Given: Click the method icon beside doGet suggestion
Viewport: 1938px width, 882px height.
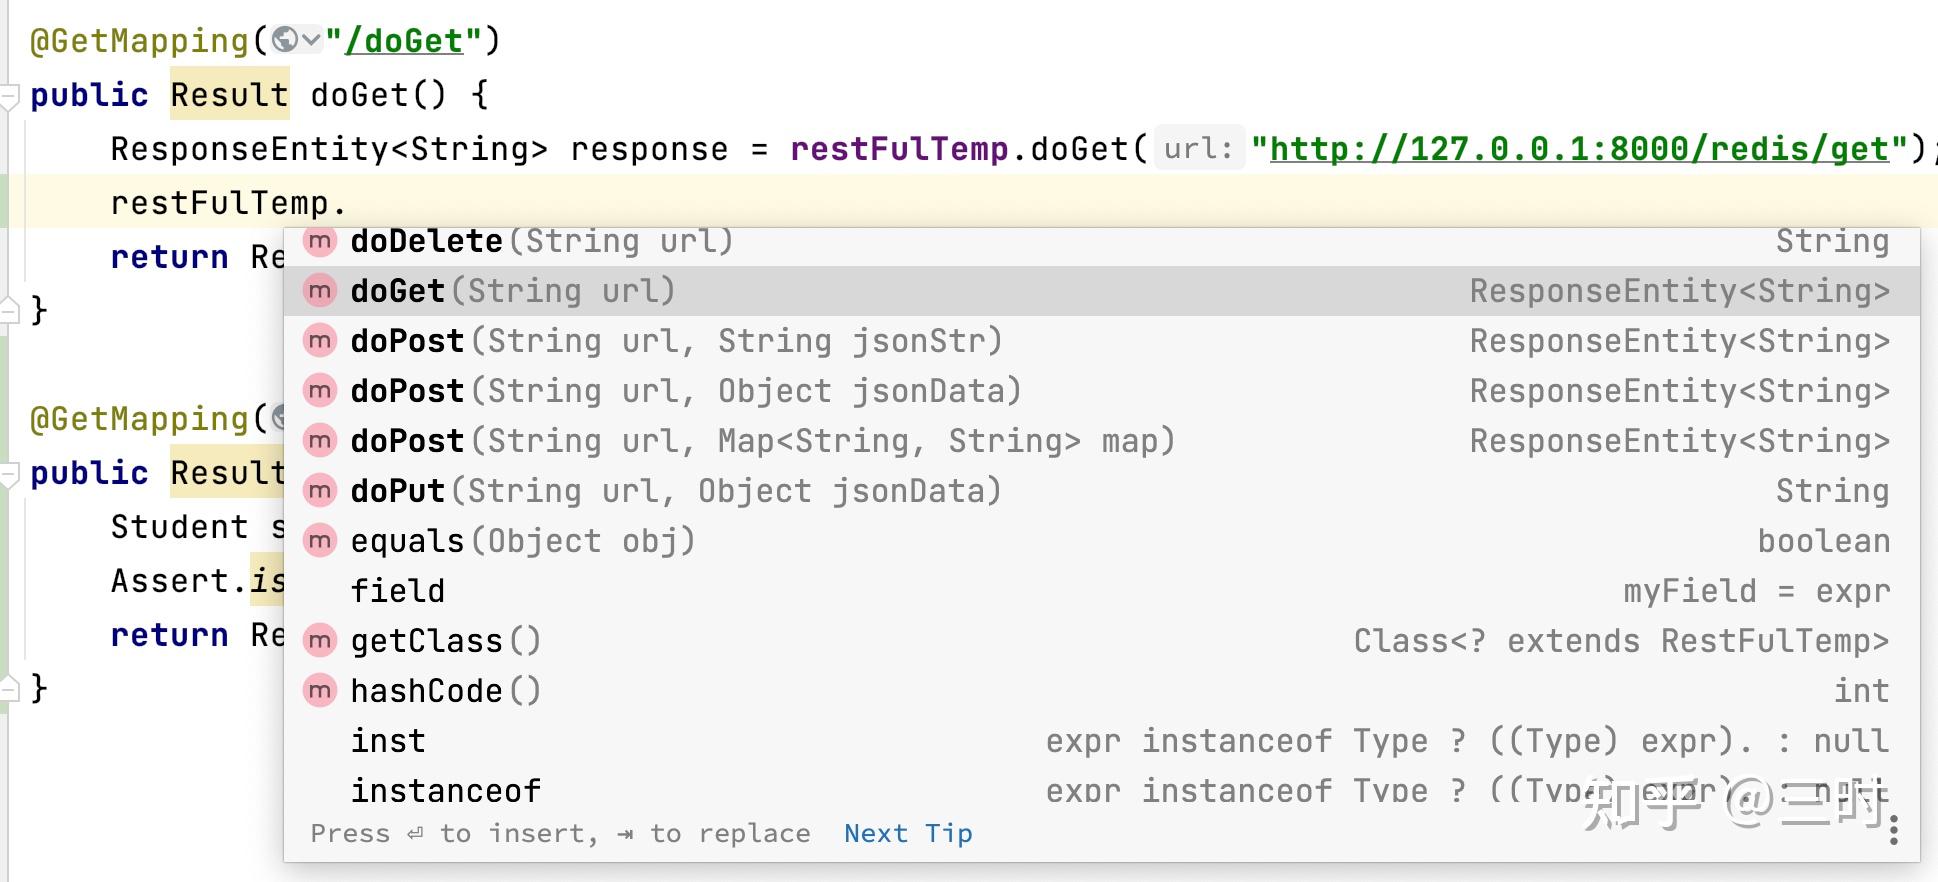Looking at the screenshot, I should click(319, 291).
